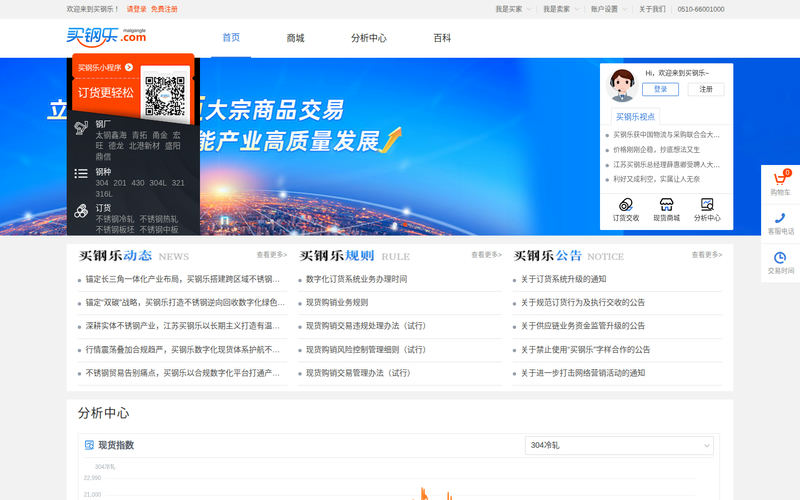This screenshot has width=800, height=500.
Task: Select steel grade 304 in 钢种
Action: pyautogui.click(x=102, y=183)
